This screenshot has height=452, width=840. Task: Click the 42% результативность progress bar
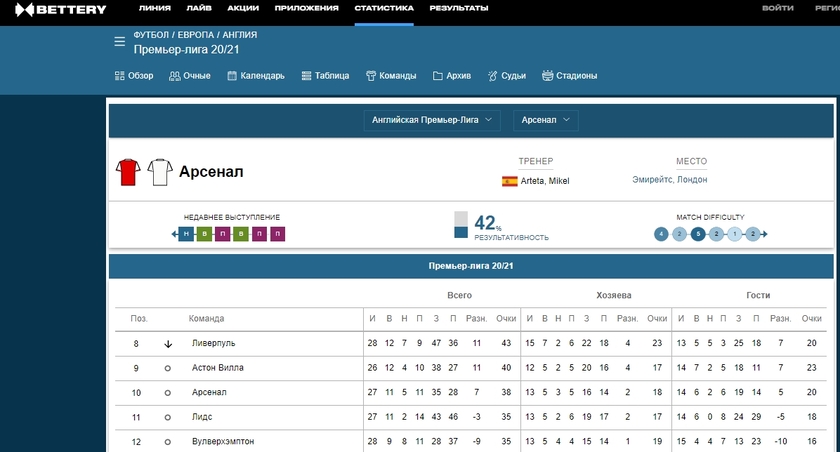(x=461, y=225)
